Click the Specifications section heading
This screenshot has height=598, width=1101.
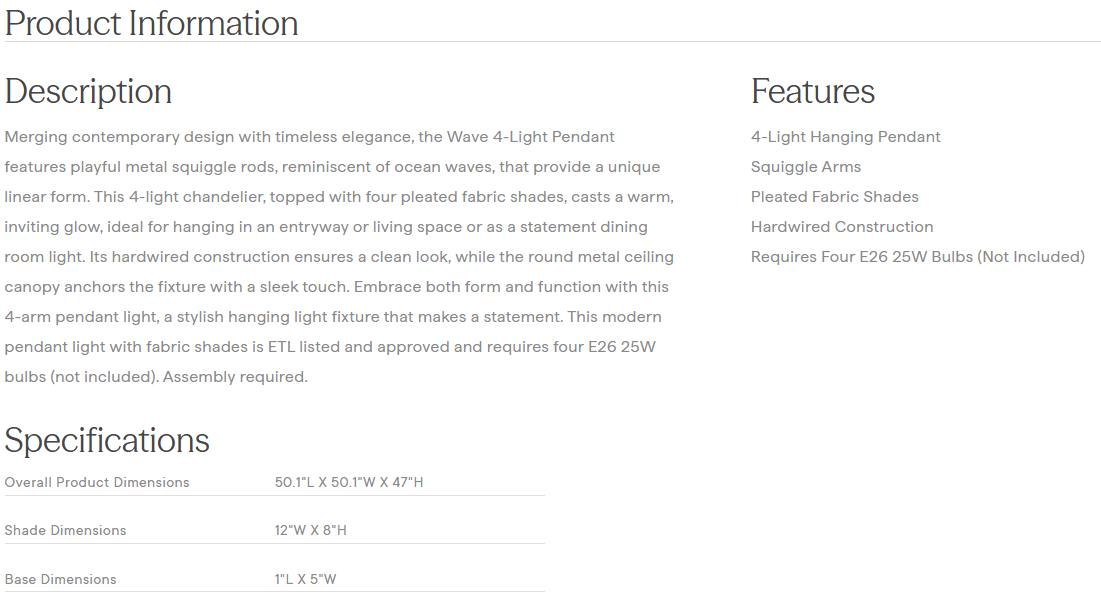coord(107,440)
